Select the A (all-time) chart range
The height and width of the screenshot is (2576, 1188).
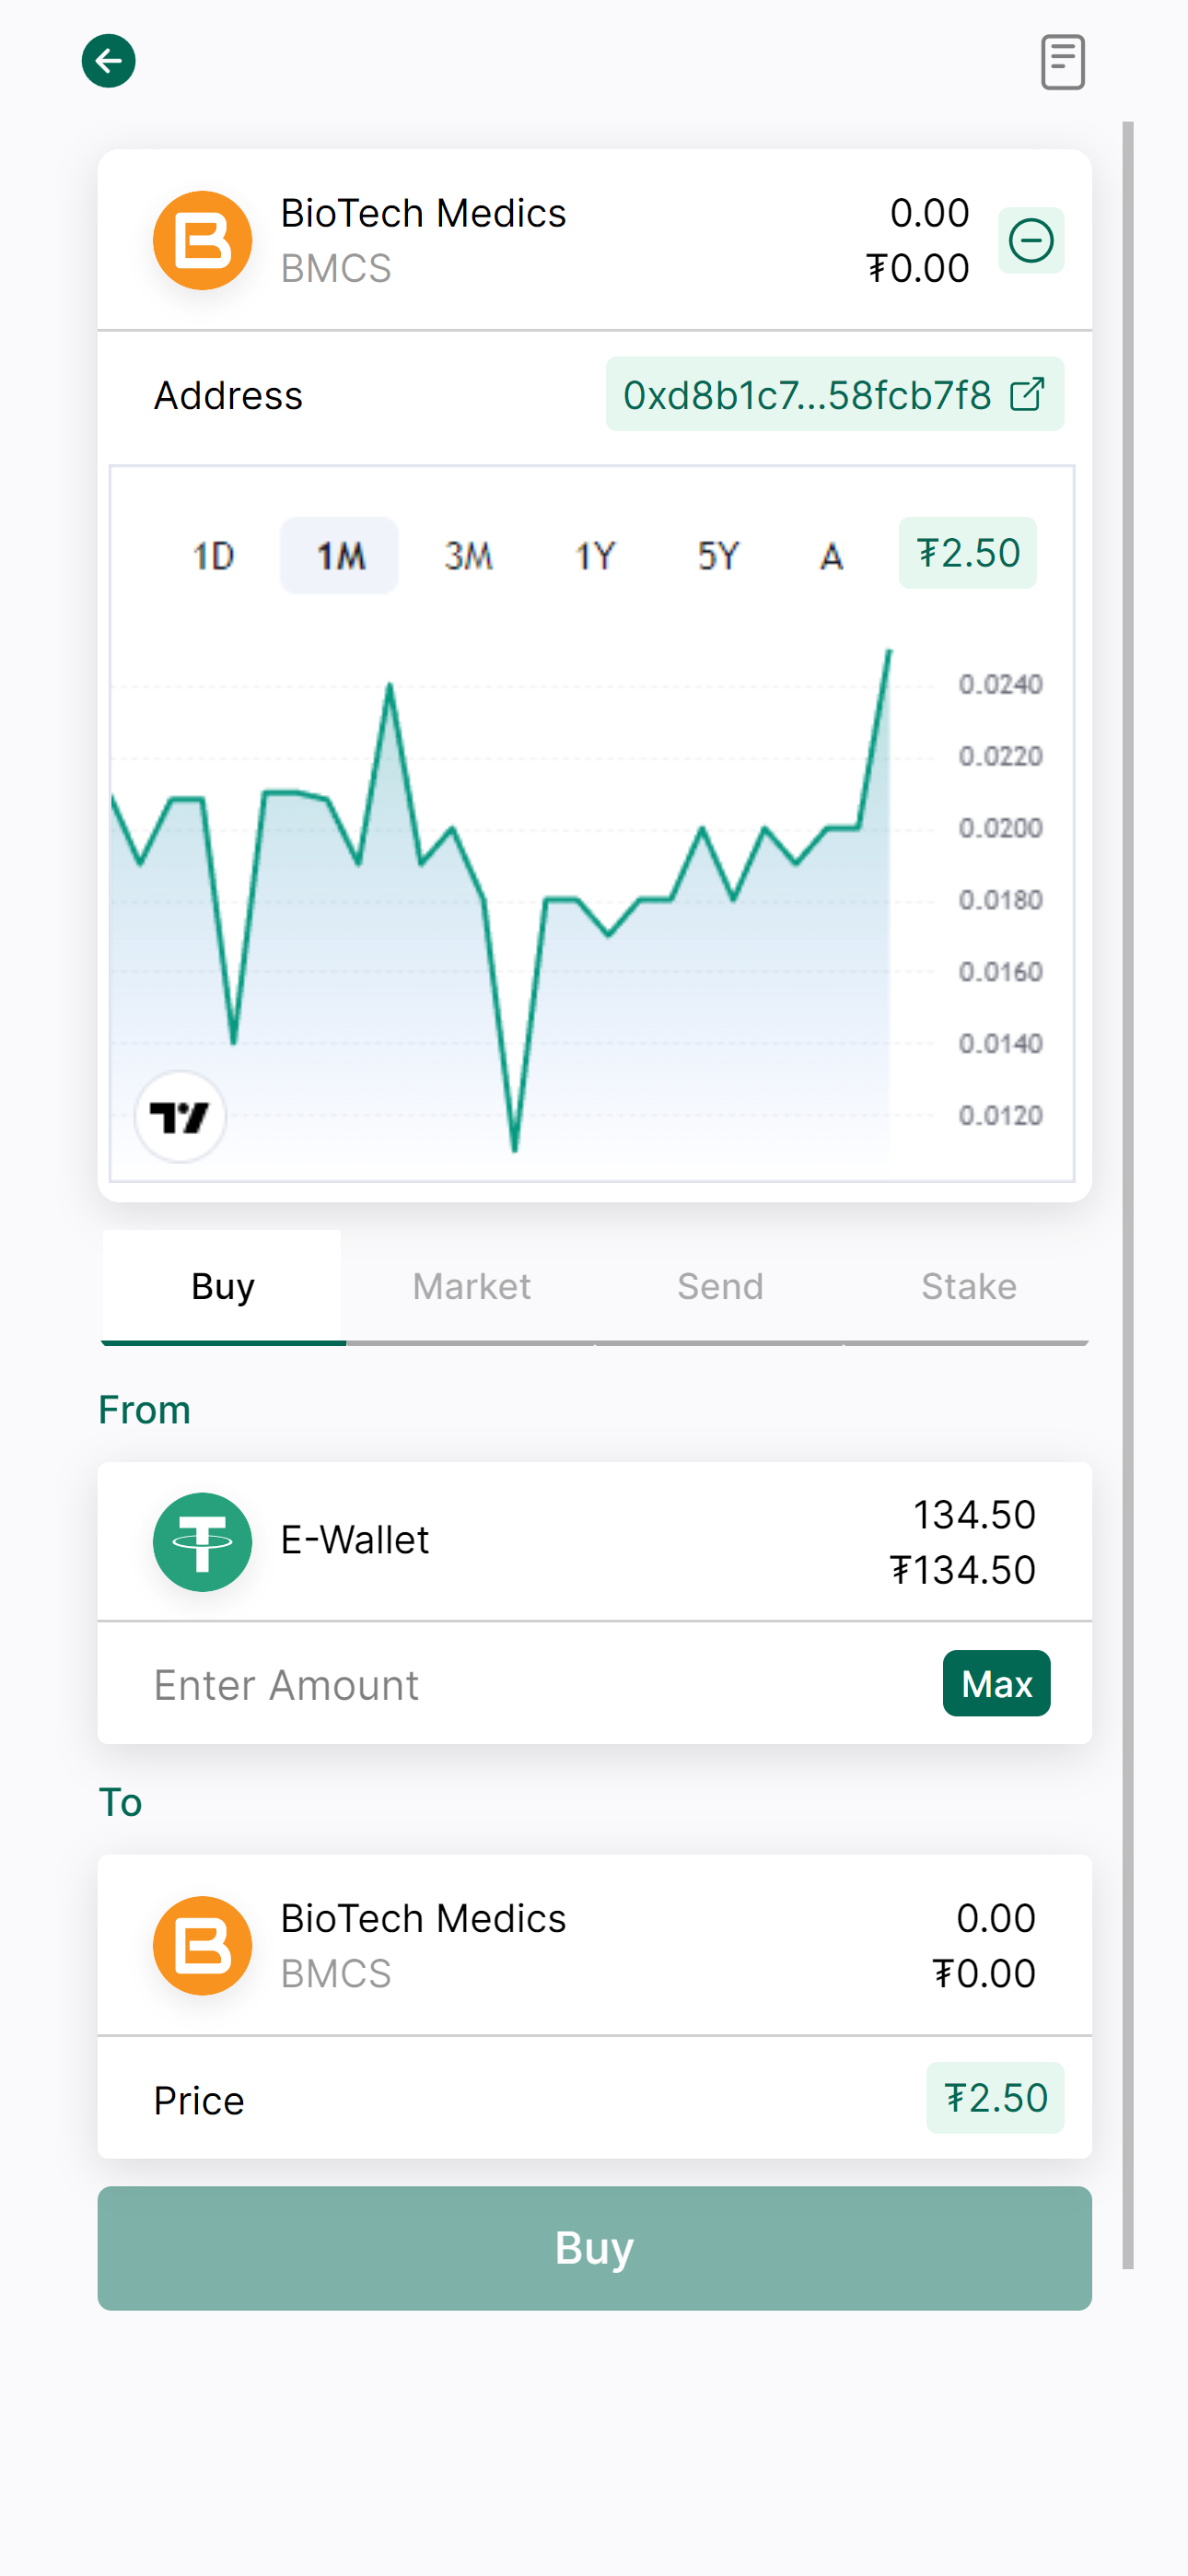point(831,555)
